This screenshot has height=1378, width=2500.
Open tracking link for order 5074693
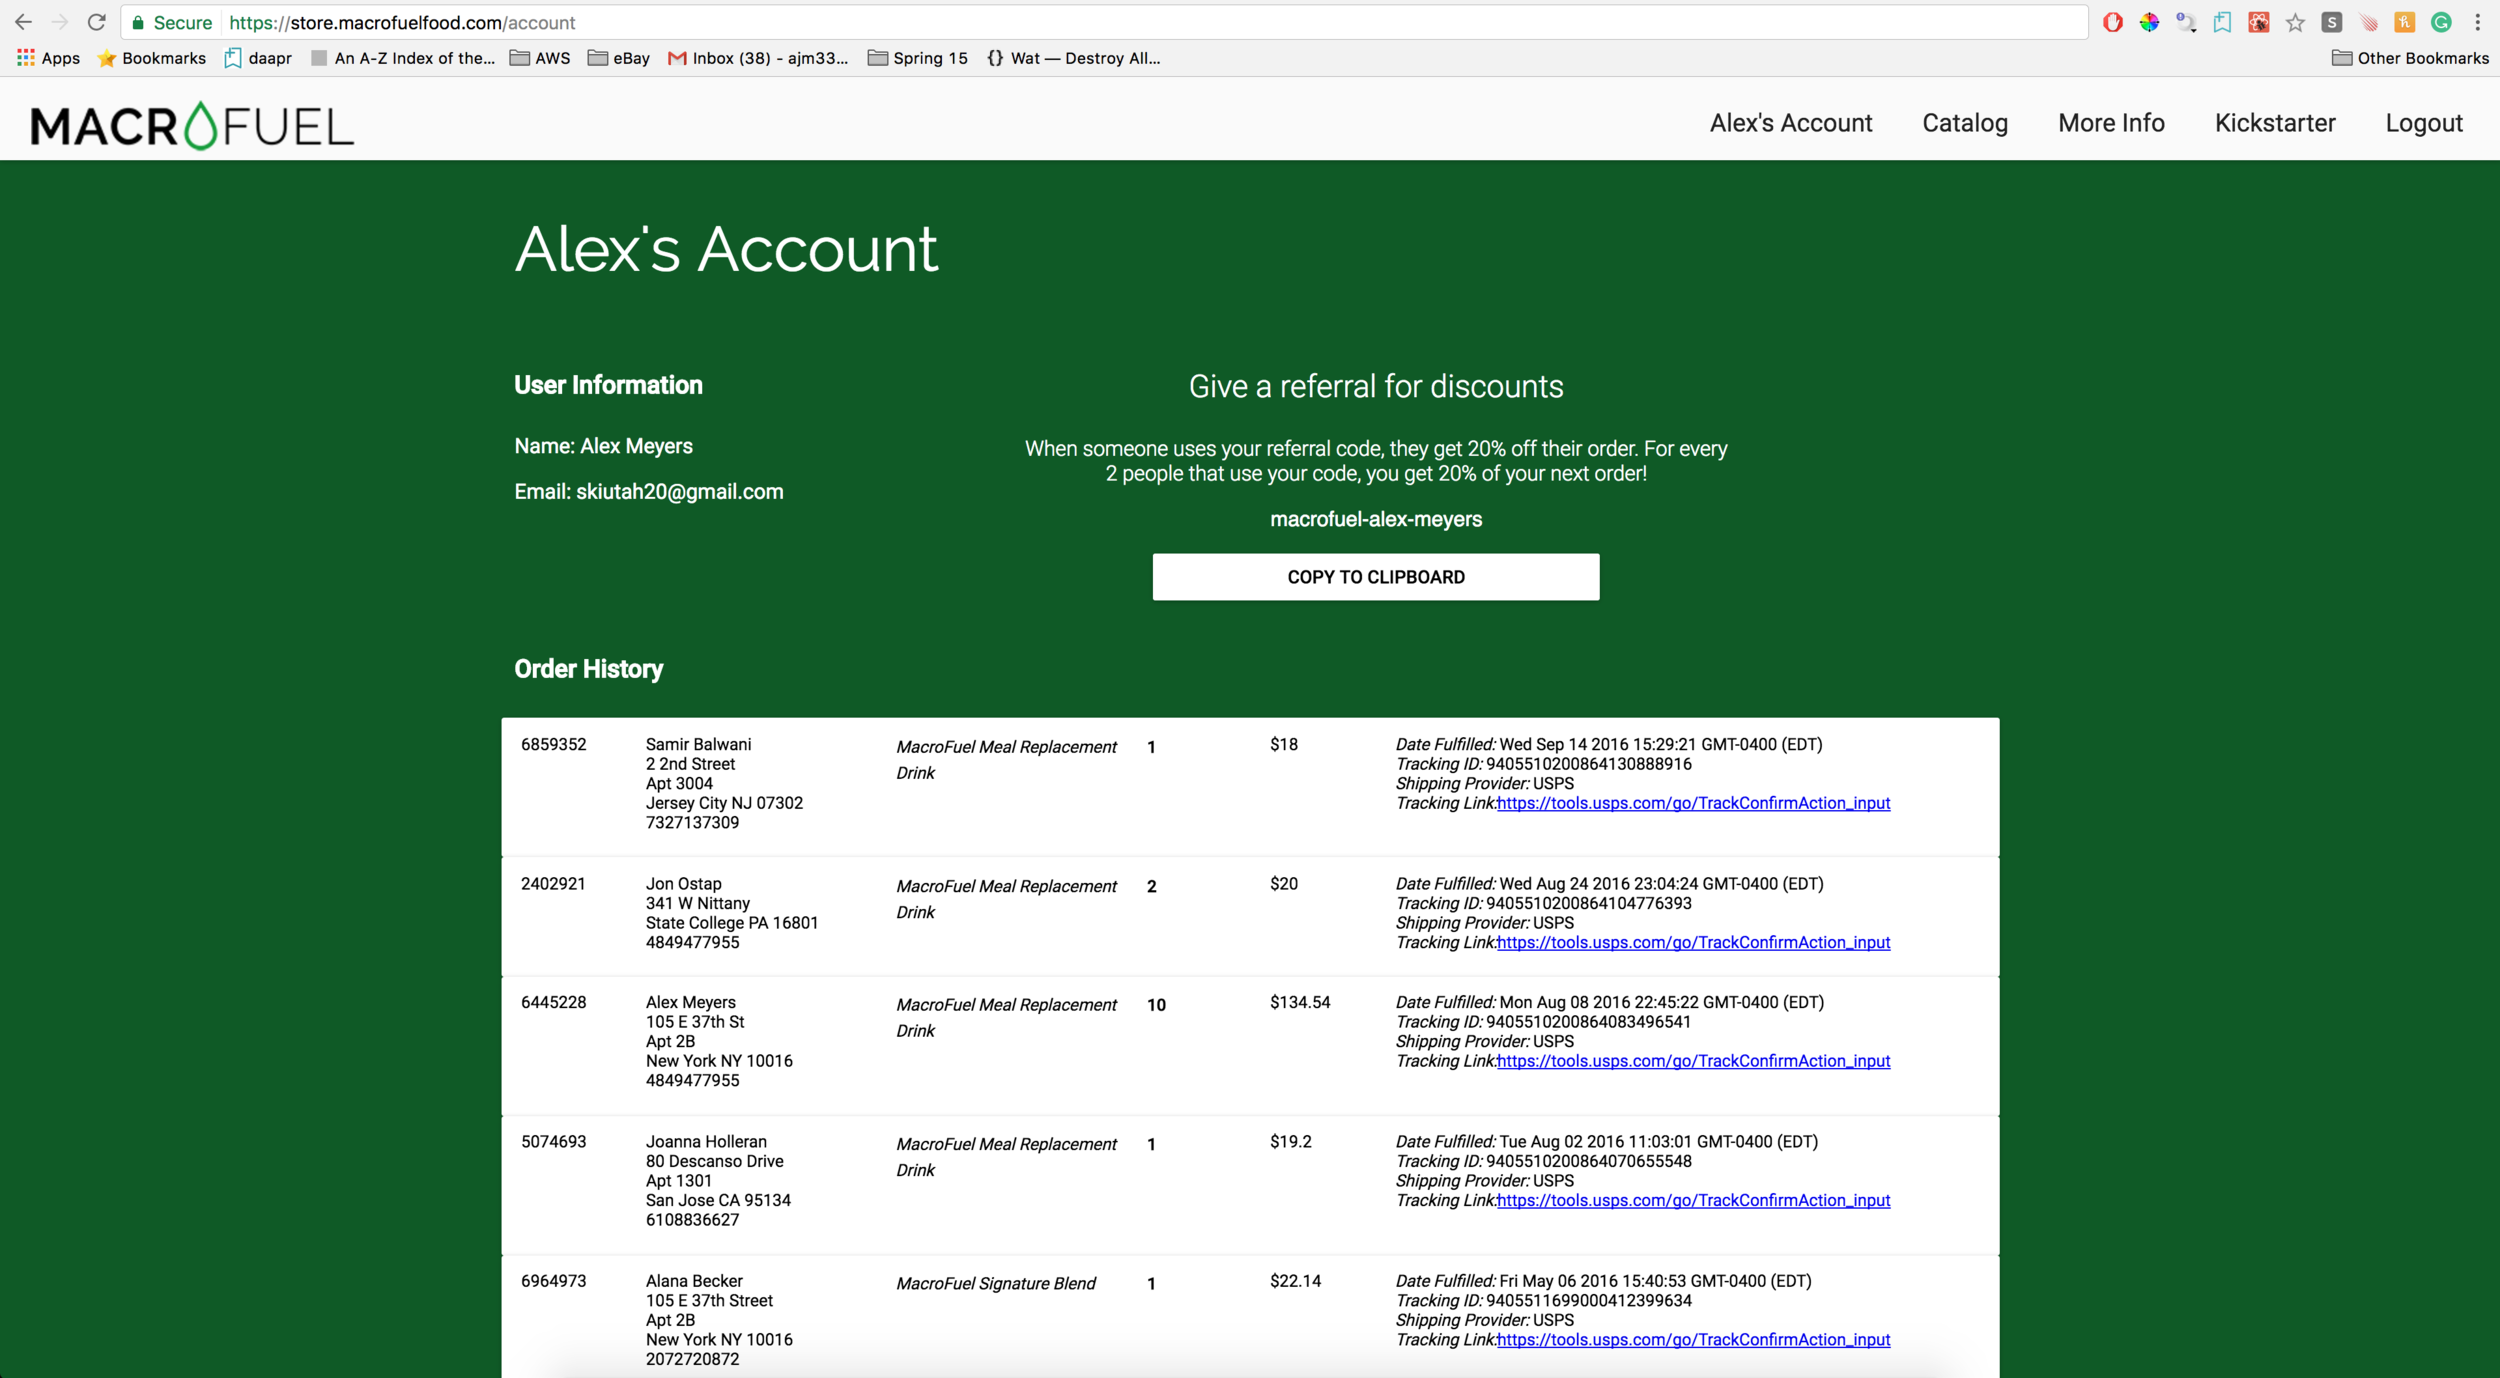point(1692,1200)
